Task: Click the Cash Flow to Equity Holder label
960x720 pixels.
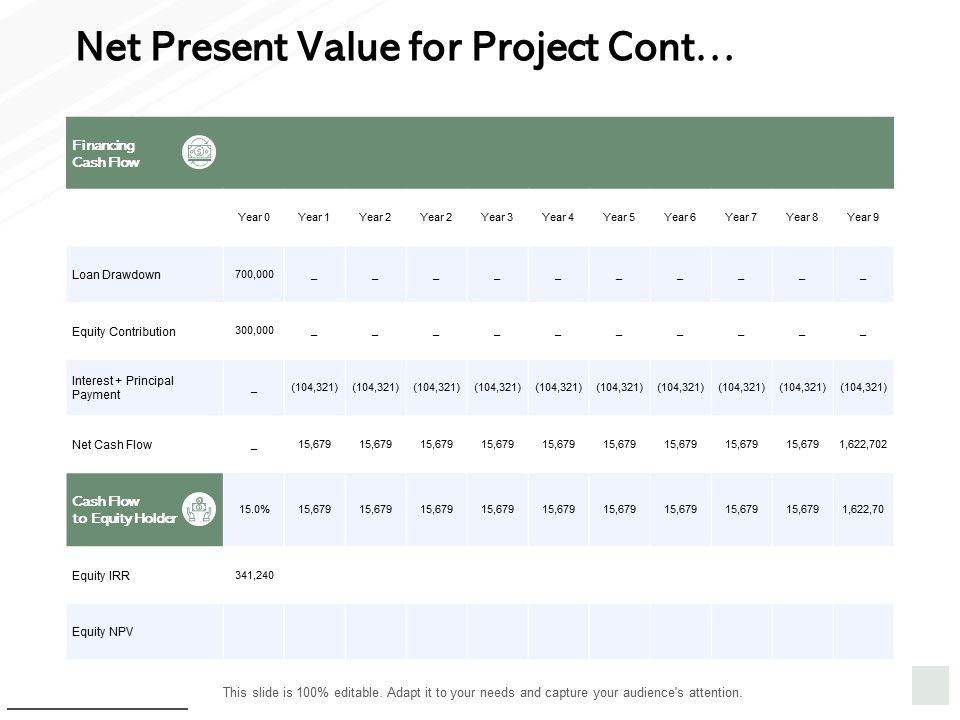Action: (x=124, y=509)
